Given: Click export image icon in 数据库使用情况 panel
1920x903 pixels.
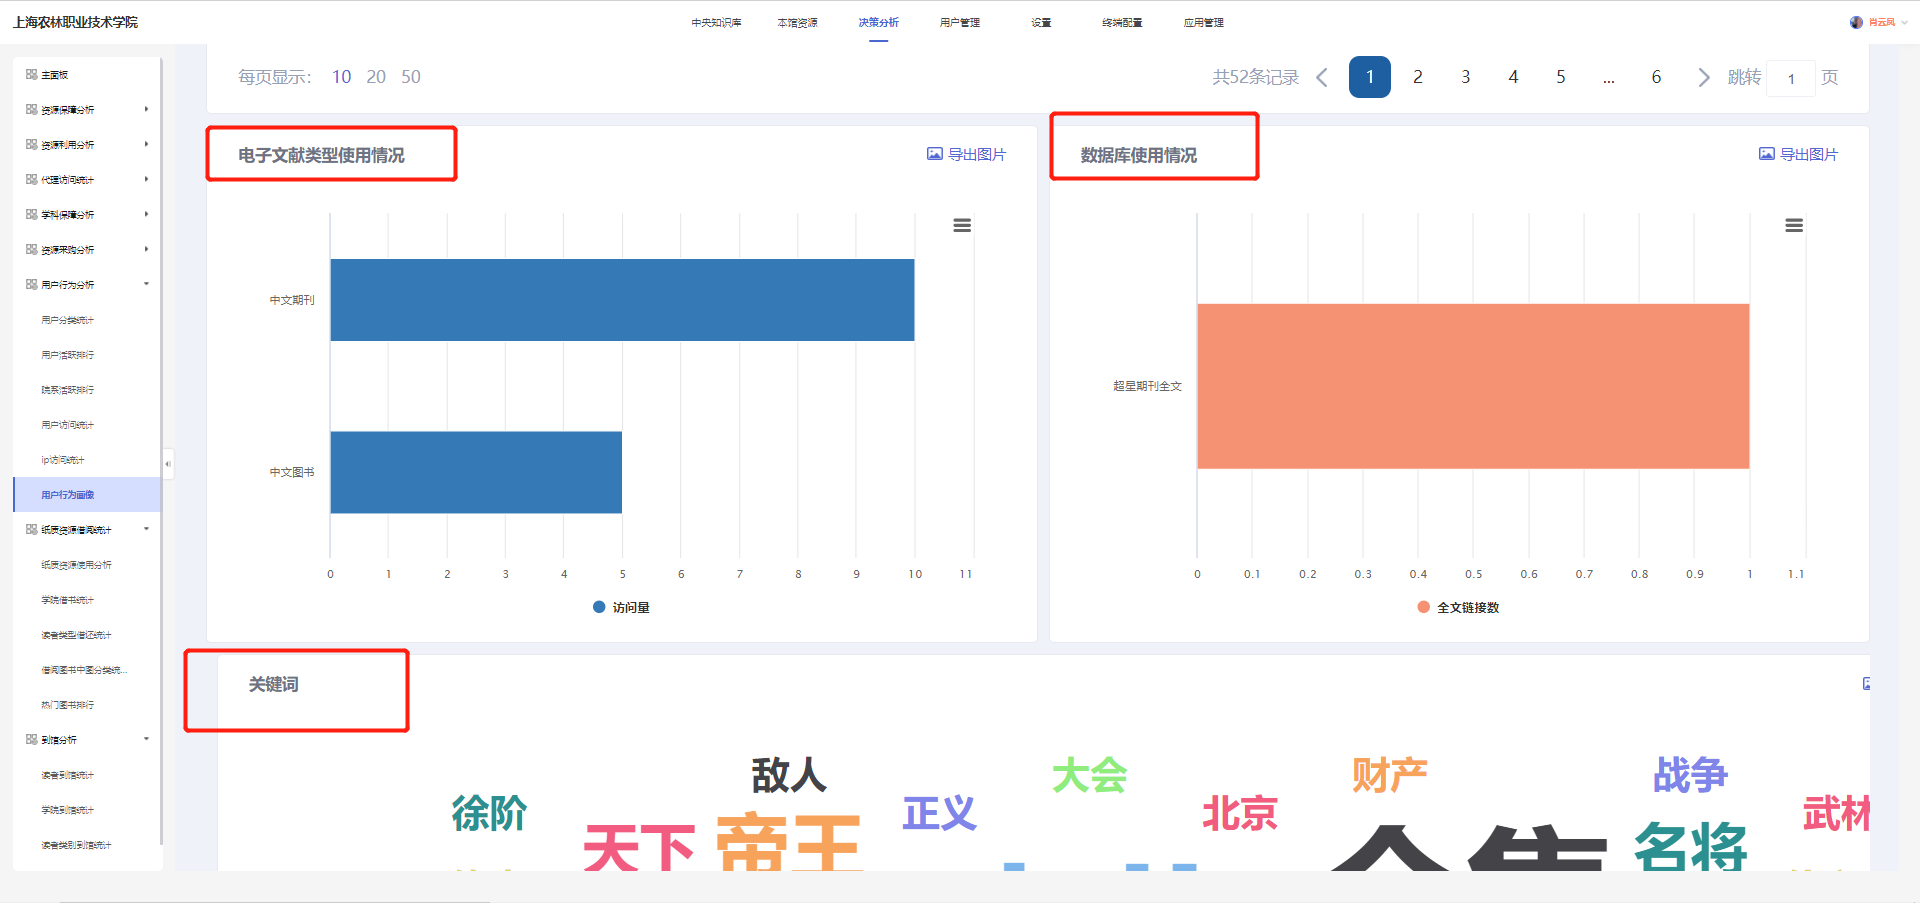Looking at the screenshot, I should [1767, 154].
